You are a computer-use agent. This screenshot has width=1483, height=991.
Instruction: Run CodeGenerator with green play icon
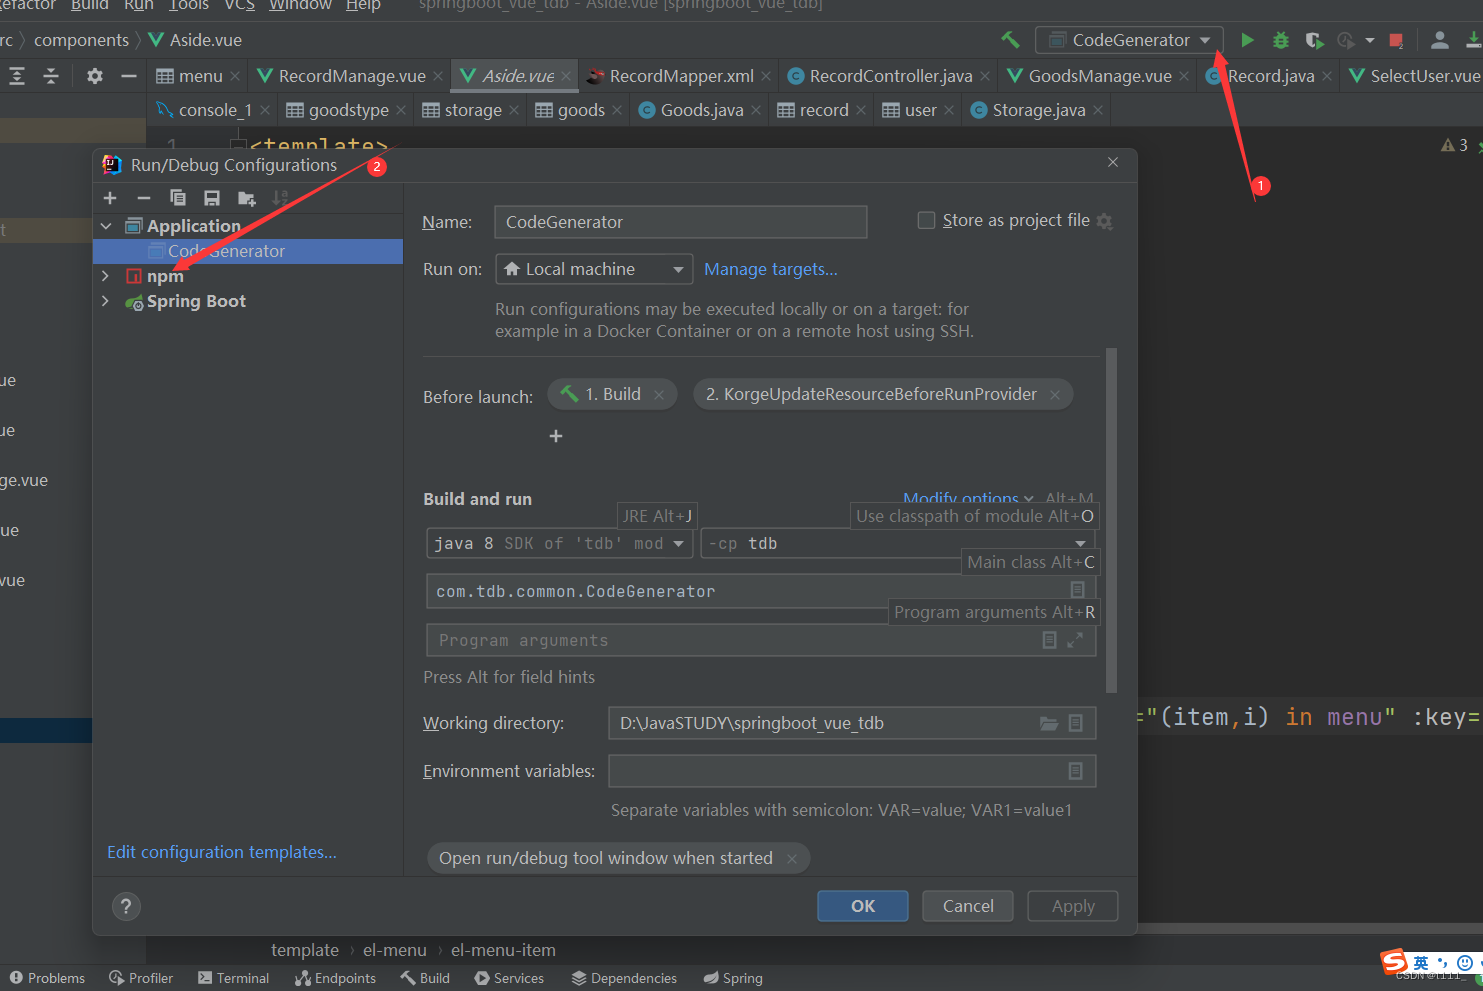(x=1247, y=40)
